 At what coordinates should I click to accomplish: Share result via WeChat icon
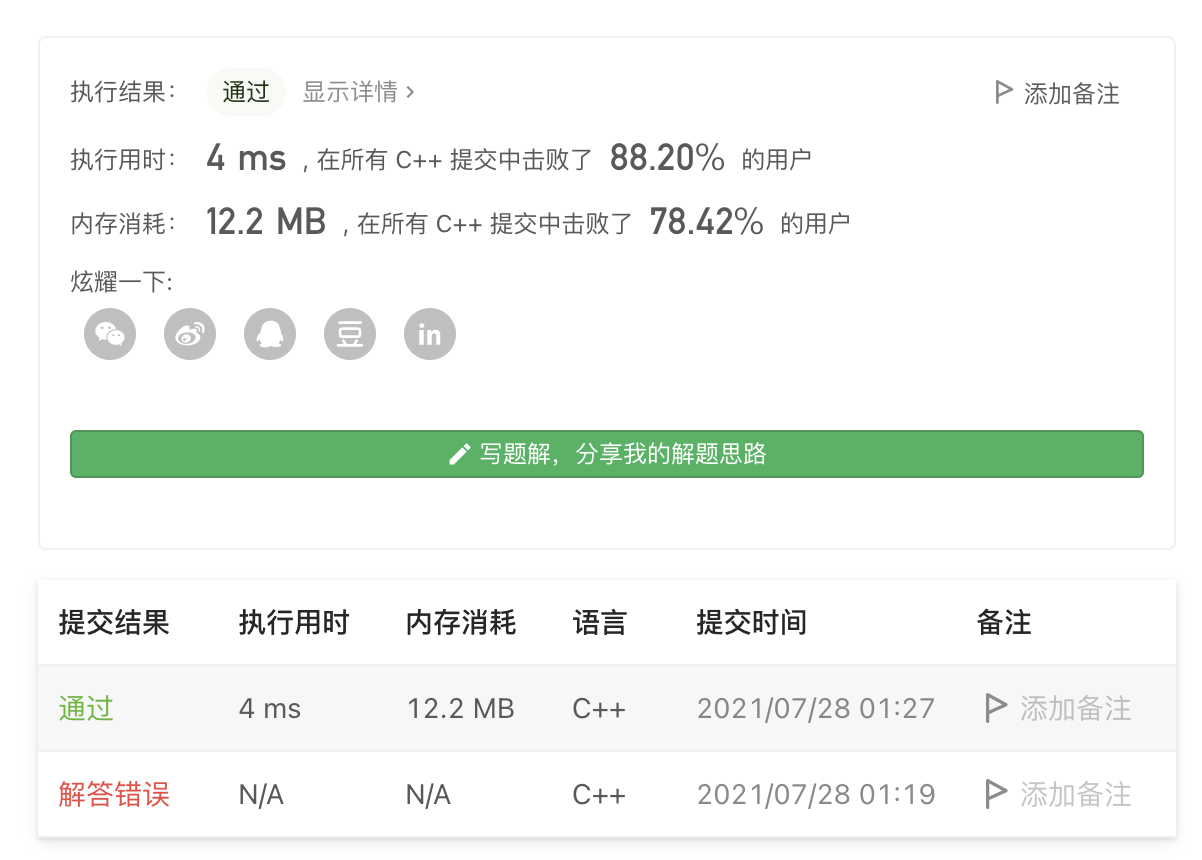pyautogui.click(x=110, y=334)
